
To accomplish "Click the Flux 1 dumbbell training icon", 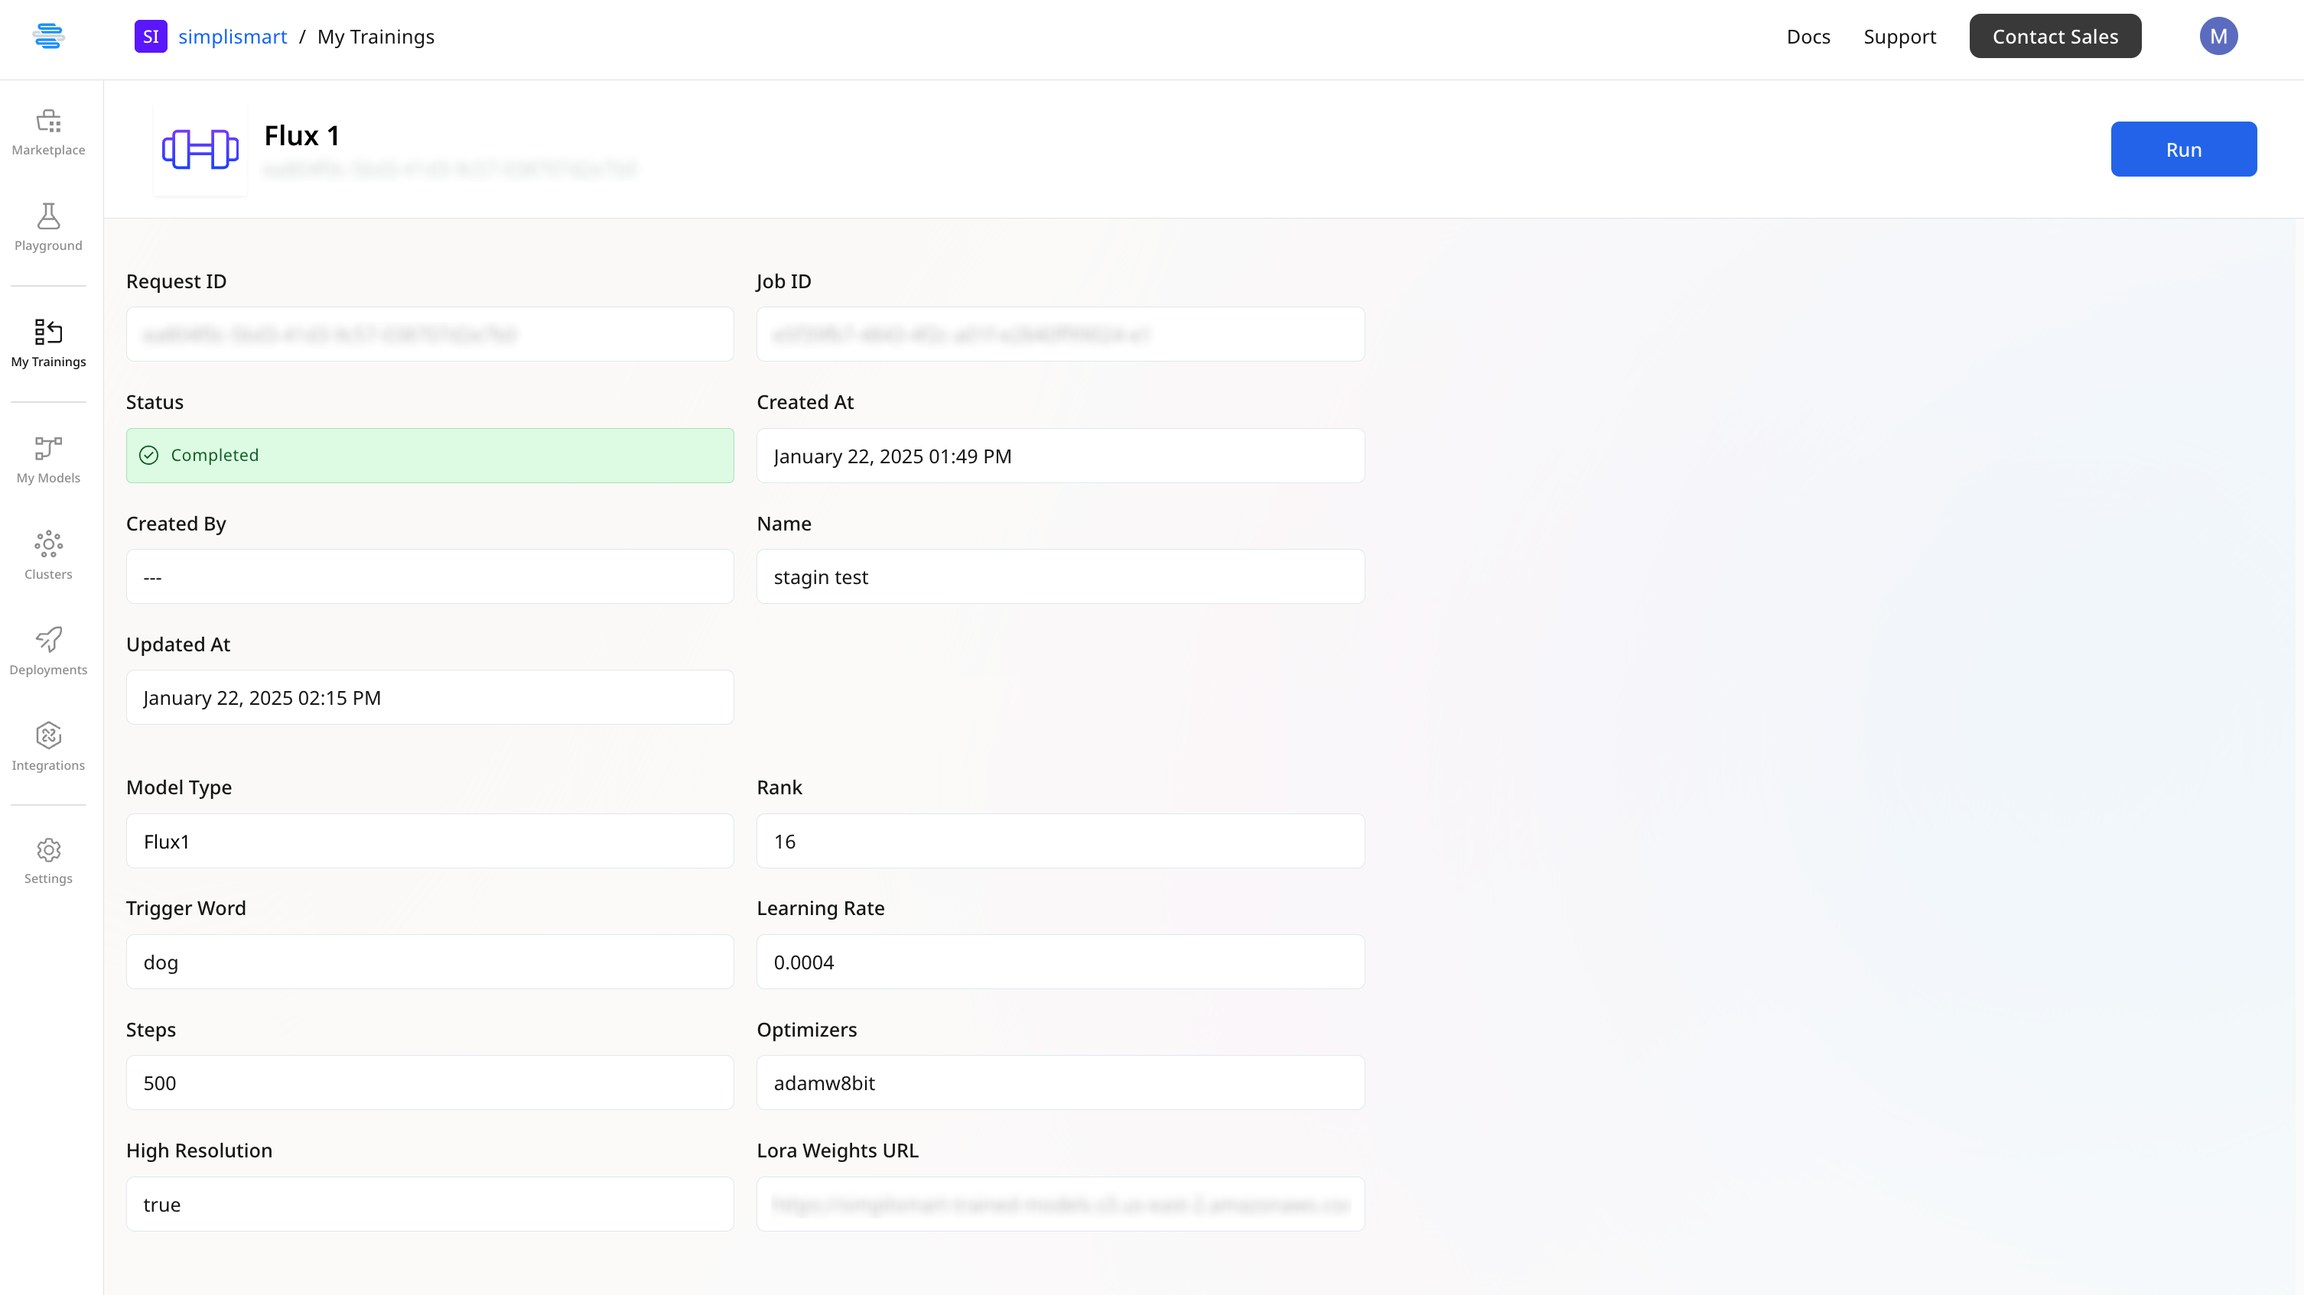I will point(200,149).
